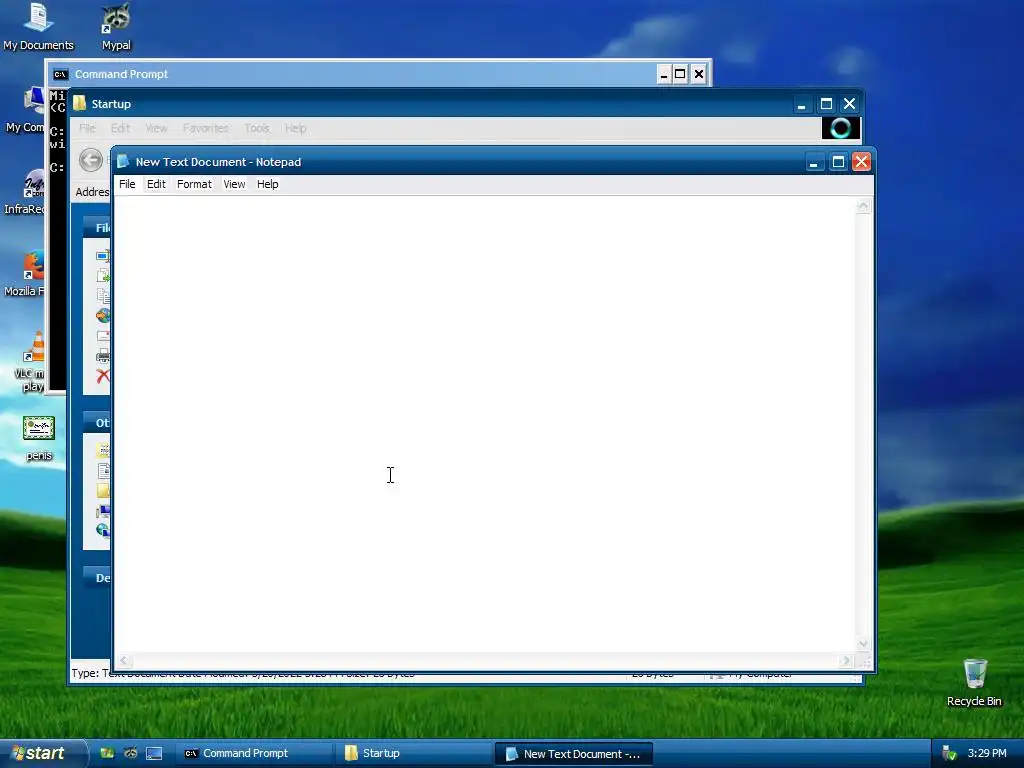The height and width of the screenshot is (768, 1024).
Task: Maximize the Notepad window
Action: point(838,162)
